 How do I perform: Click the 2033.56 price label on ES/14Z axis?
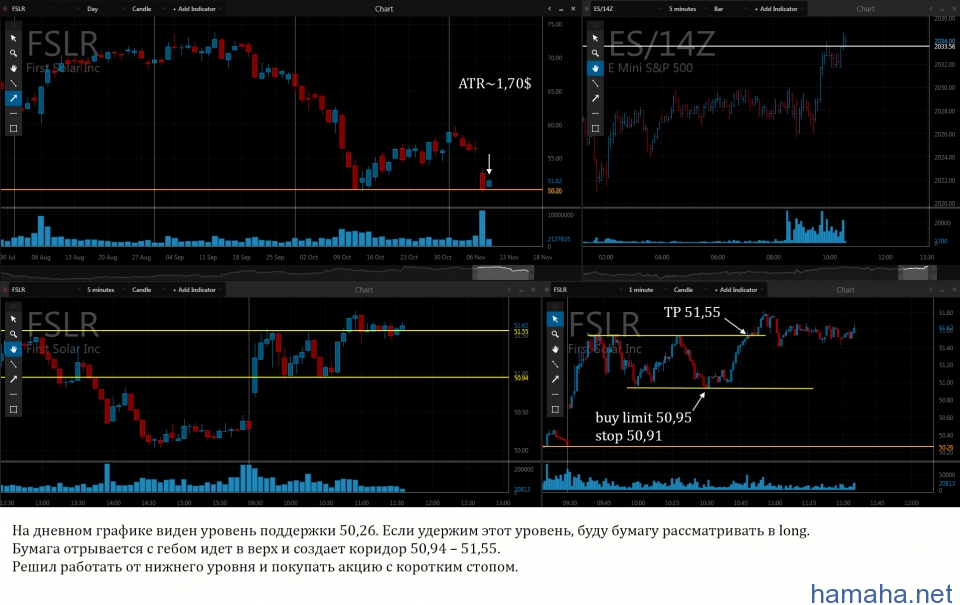[945, 47]
